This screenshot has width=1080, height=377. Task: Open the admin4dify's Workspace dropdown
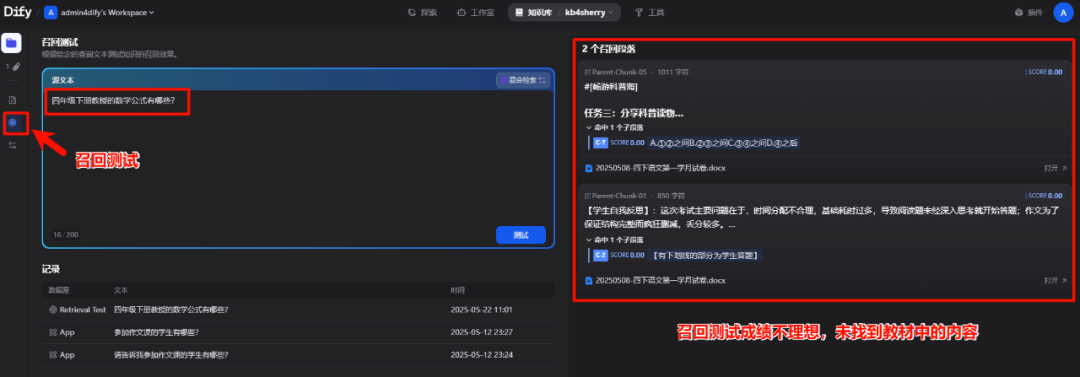[x=100, y=12]
